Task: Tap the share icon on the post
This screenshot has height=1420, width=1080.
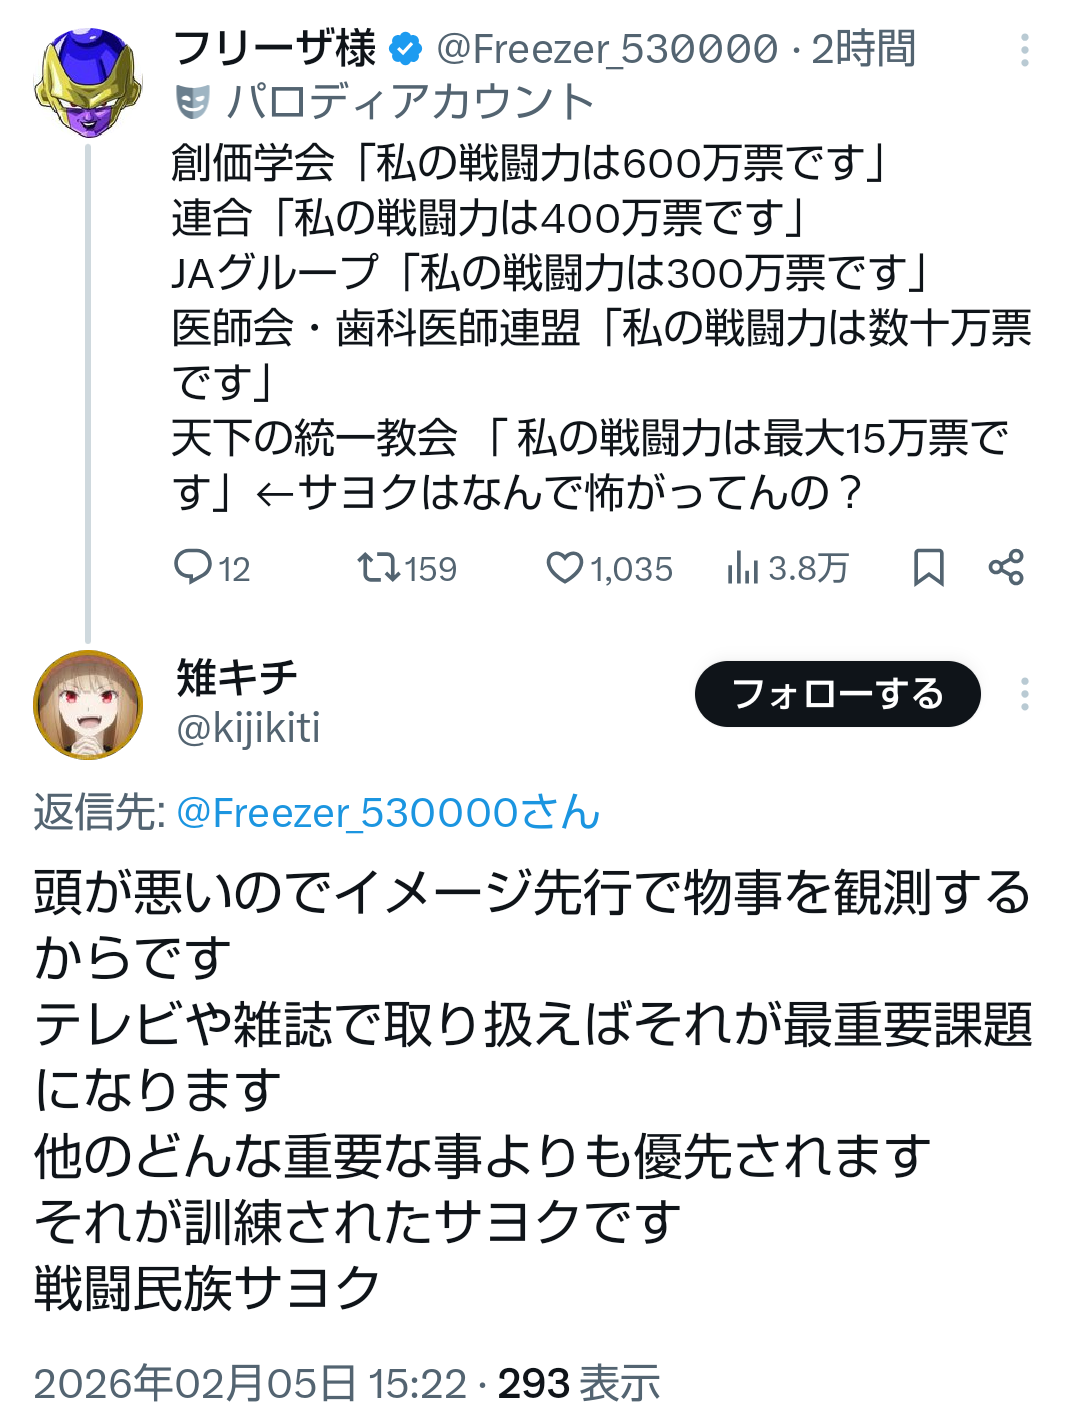Action: 1005,567
